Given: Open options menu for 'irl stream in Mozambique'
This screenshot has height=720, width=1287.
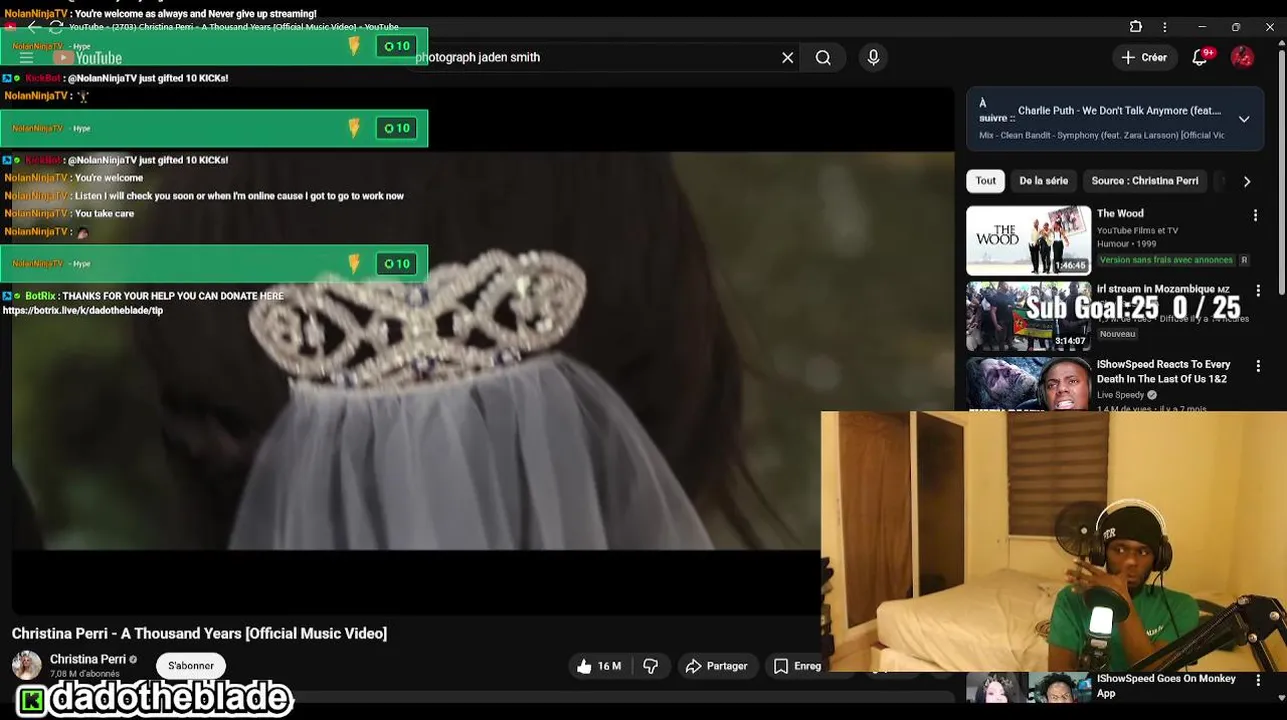Looking at the screenshot, I should pyautogui.click(x=1257, y=290).
